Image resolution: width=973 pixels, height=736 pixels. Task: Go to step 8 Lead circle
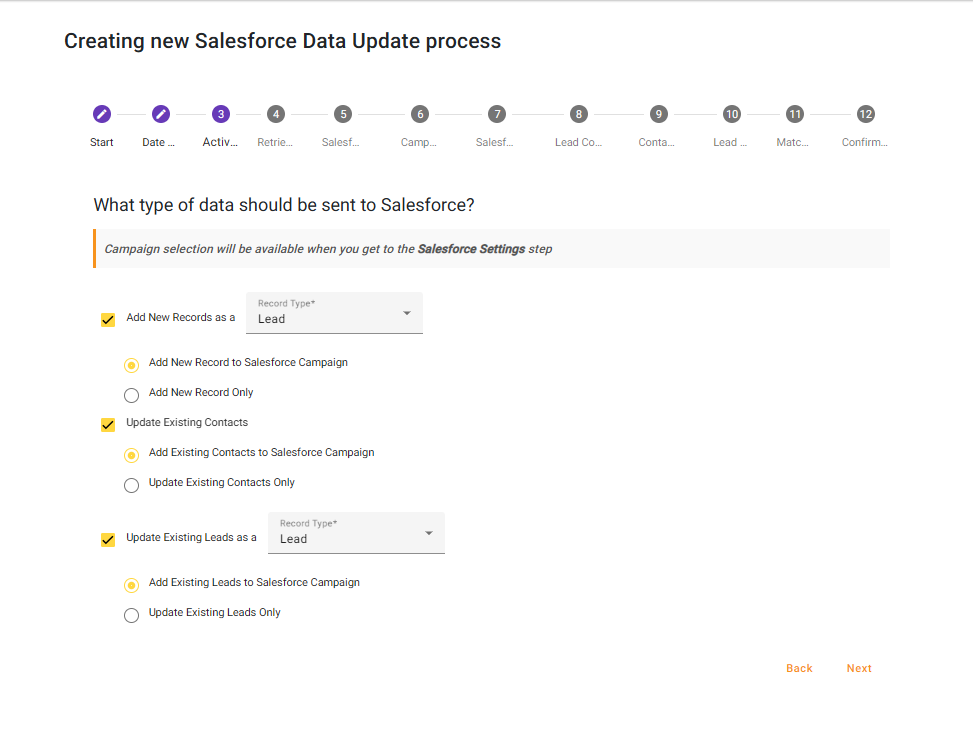click(x=579, y=114)
